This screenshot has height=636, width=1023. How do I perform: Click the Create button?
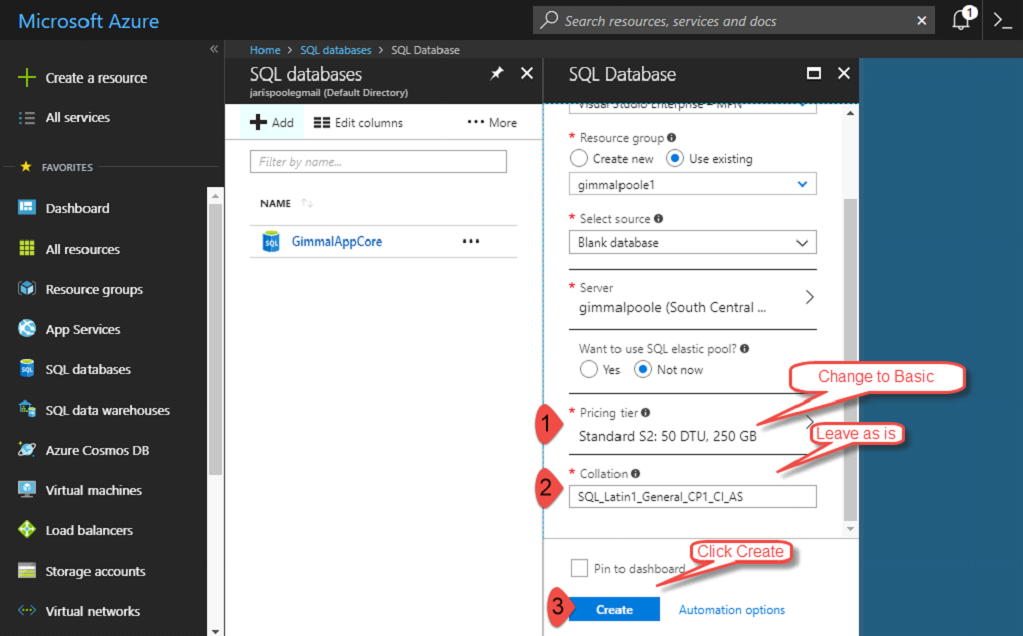click(x=614, y=609)
